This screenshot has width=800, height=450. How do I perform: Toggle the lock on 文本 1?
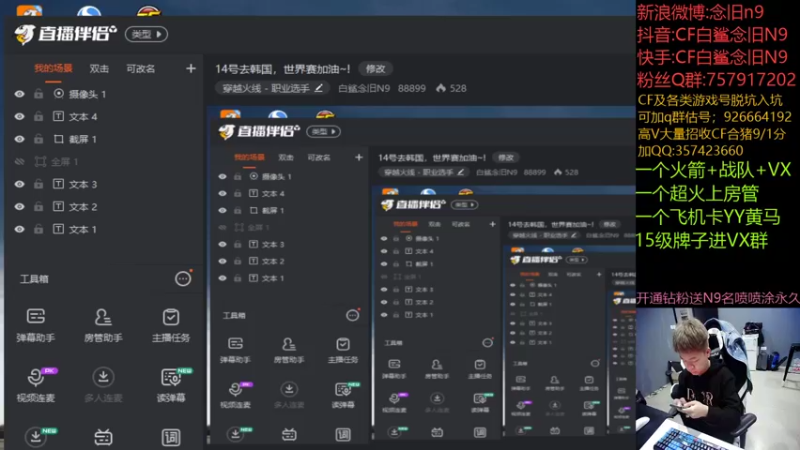point(38,229)
